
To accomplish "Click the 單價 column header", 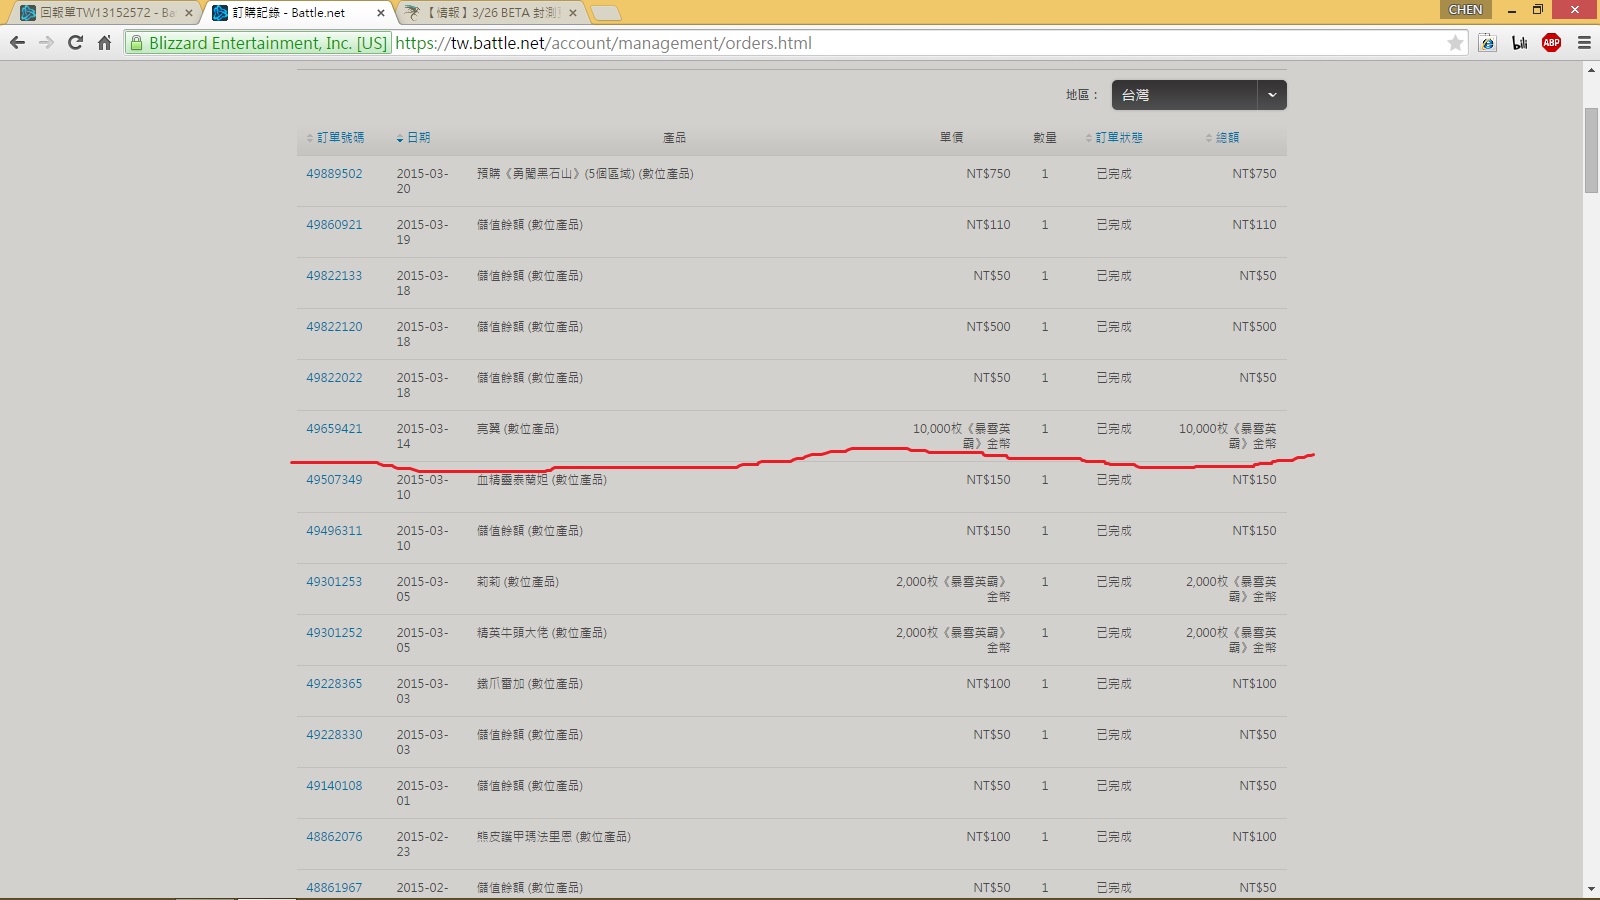I will (951, 138).
